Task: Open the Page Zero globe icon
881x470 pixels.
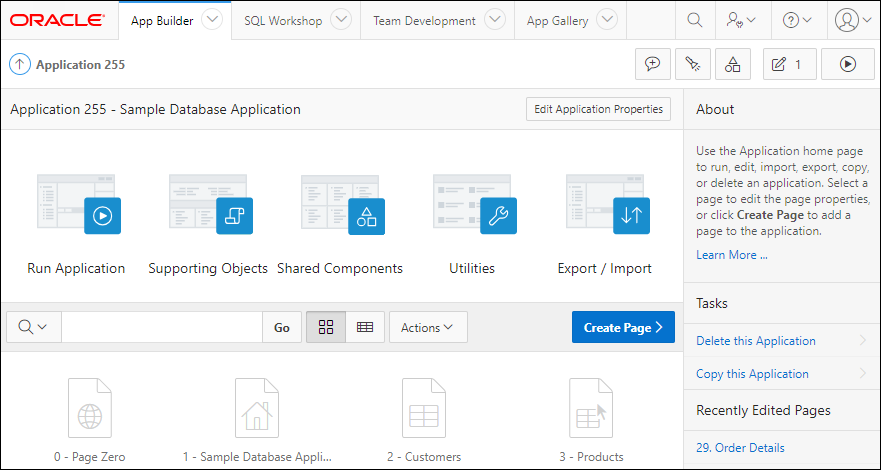Action: (x=90, y=408)
